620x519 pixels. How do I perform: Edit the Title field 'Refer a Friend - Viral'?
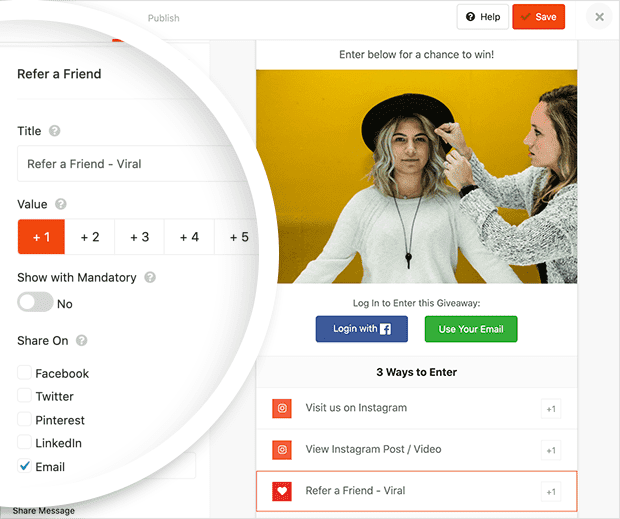point(134,164)
